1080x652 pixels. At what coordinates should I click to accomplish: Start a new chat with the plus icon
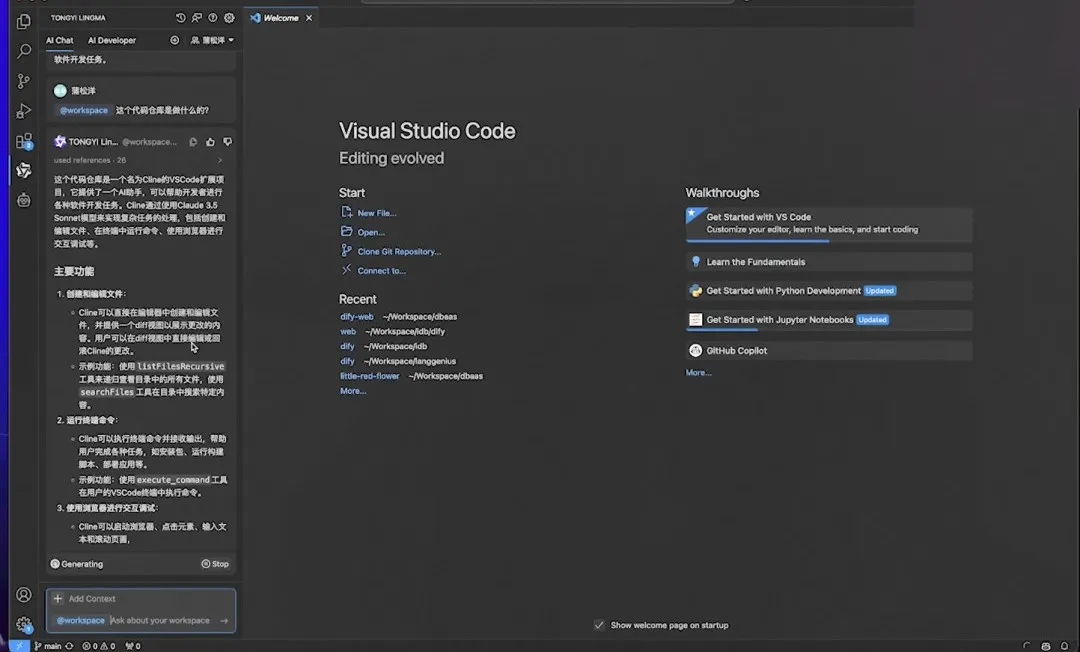[x=175, y=40]
